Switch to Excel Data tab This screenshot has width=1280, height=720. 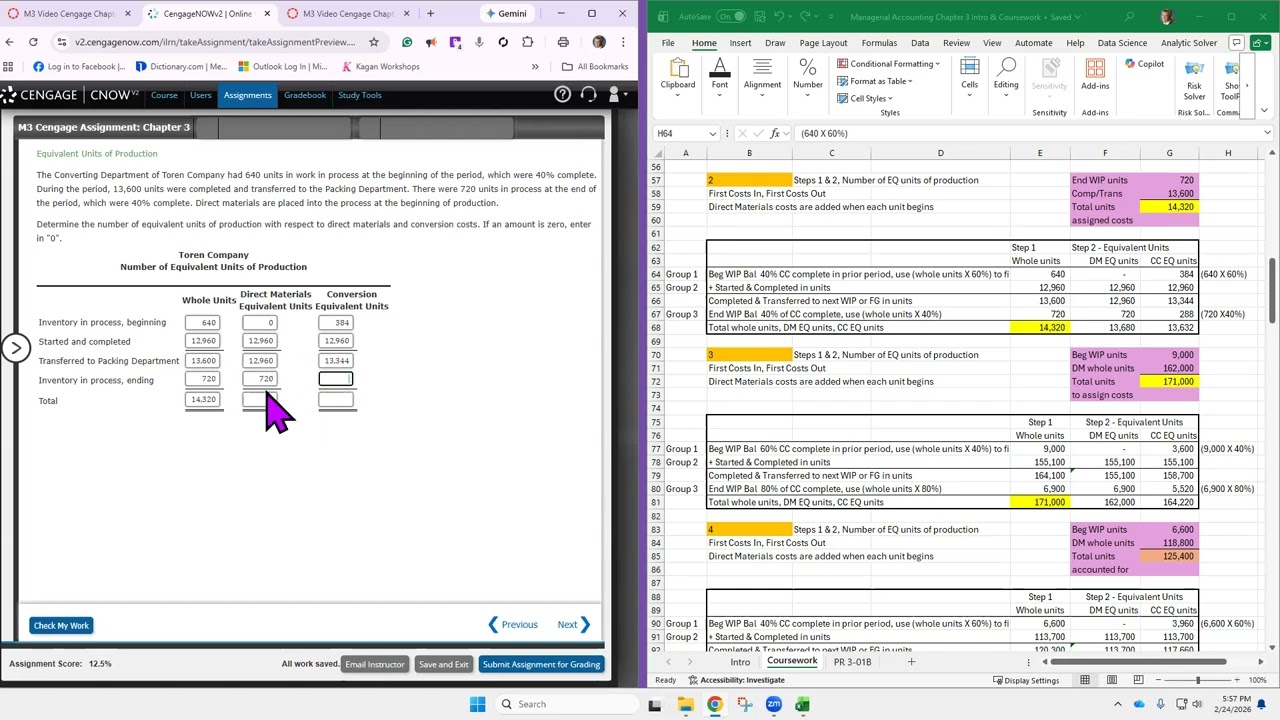(920, 43)
